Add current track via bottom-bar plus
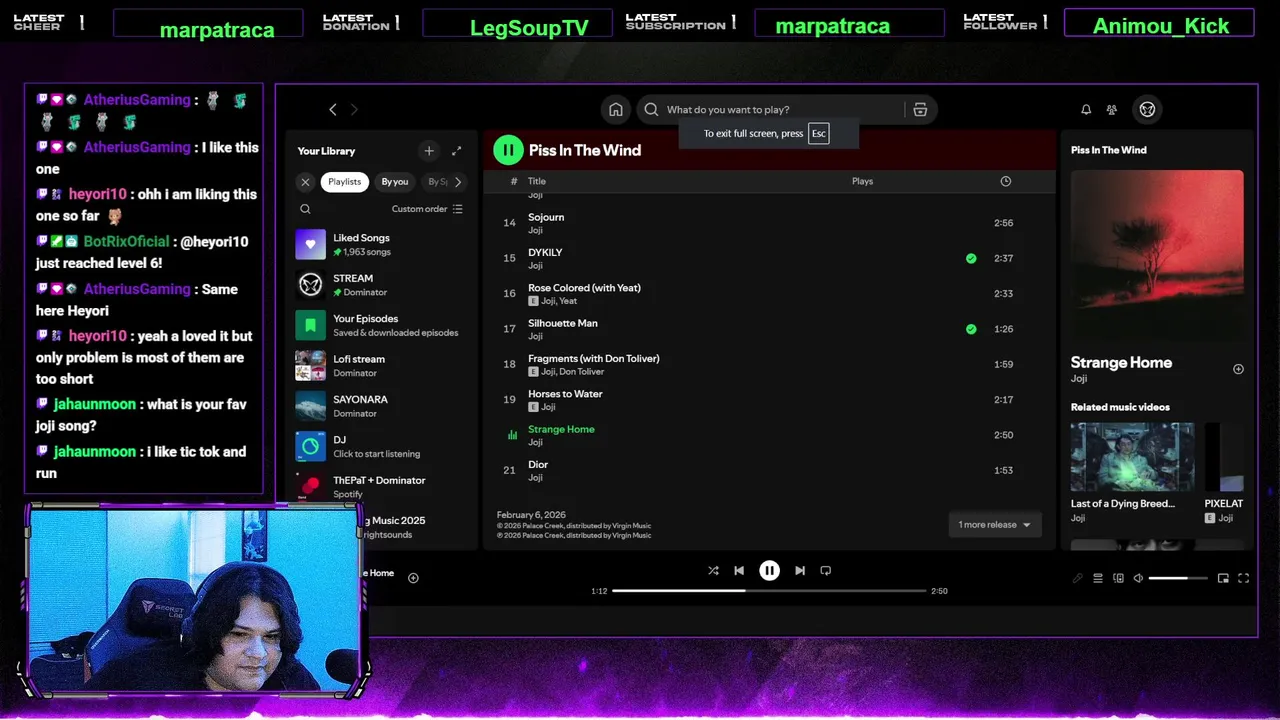This screenshot has width=1280, height=720. (x=413, y=578)
